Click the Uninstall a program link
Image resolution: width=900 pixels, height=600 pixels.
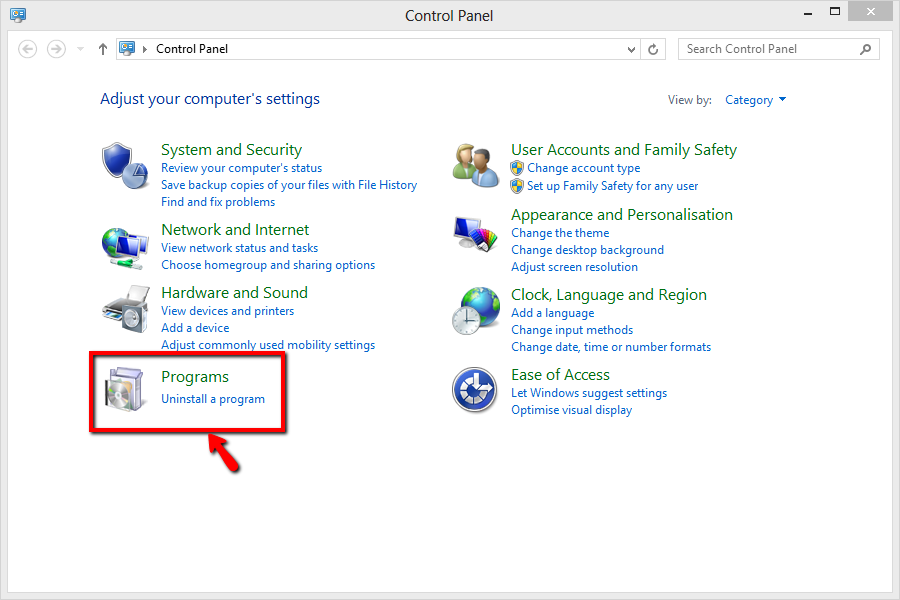[213, 399]
